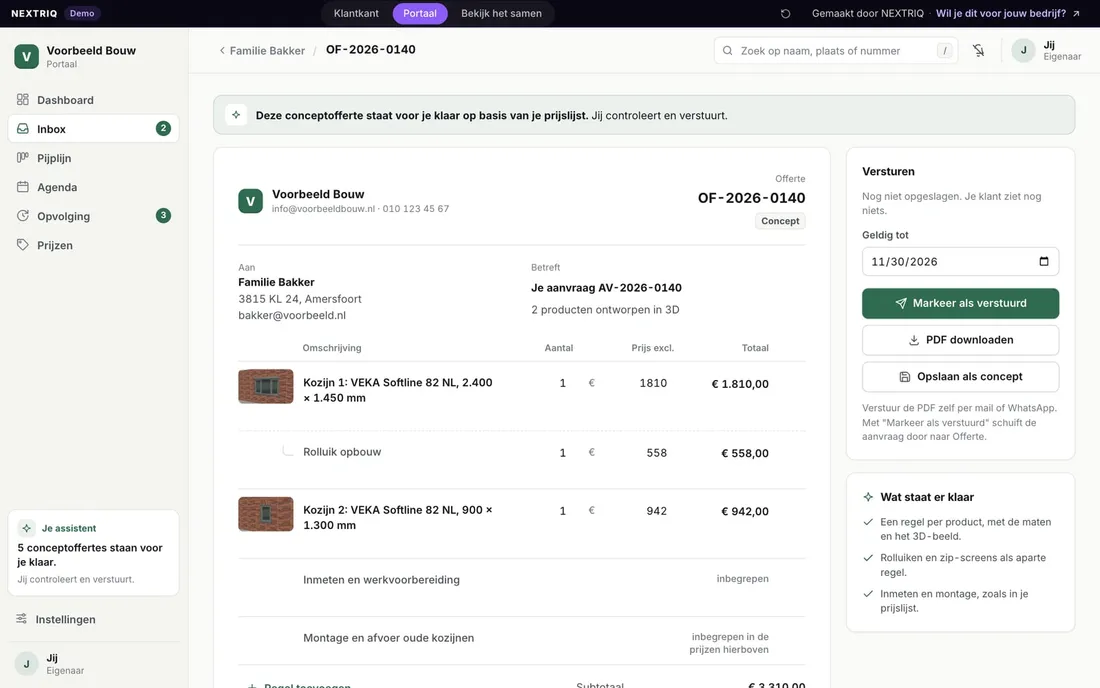The image size is (1100, 688).
Task: Open the Pijplijn view
Action: [93, 158]
